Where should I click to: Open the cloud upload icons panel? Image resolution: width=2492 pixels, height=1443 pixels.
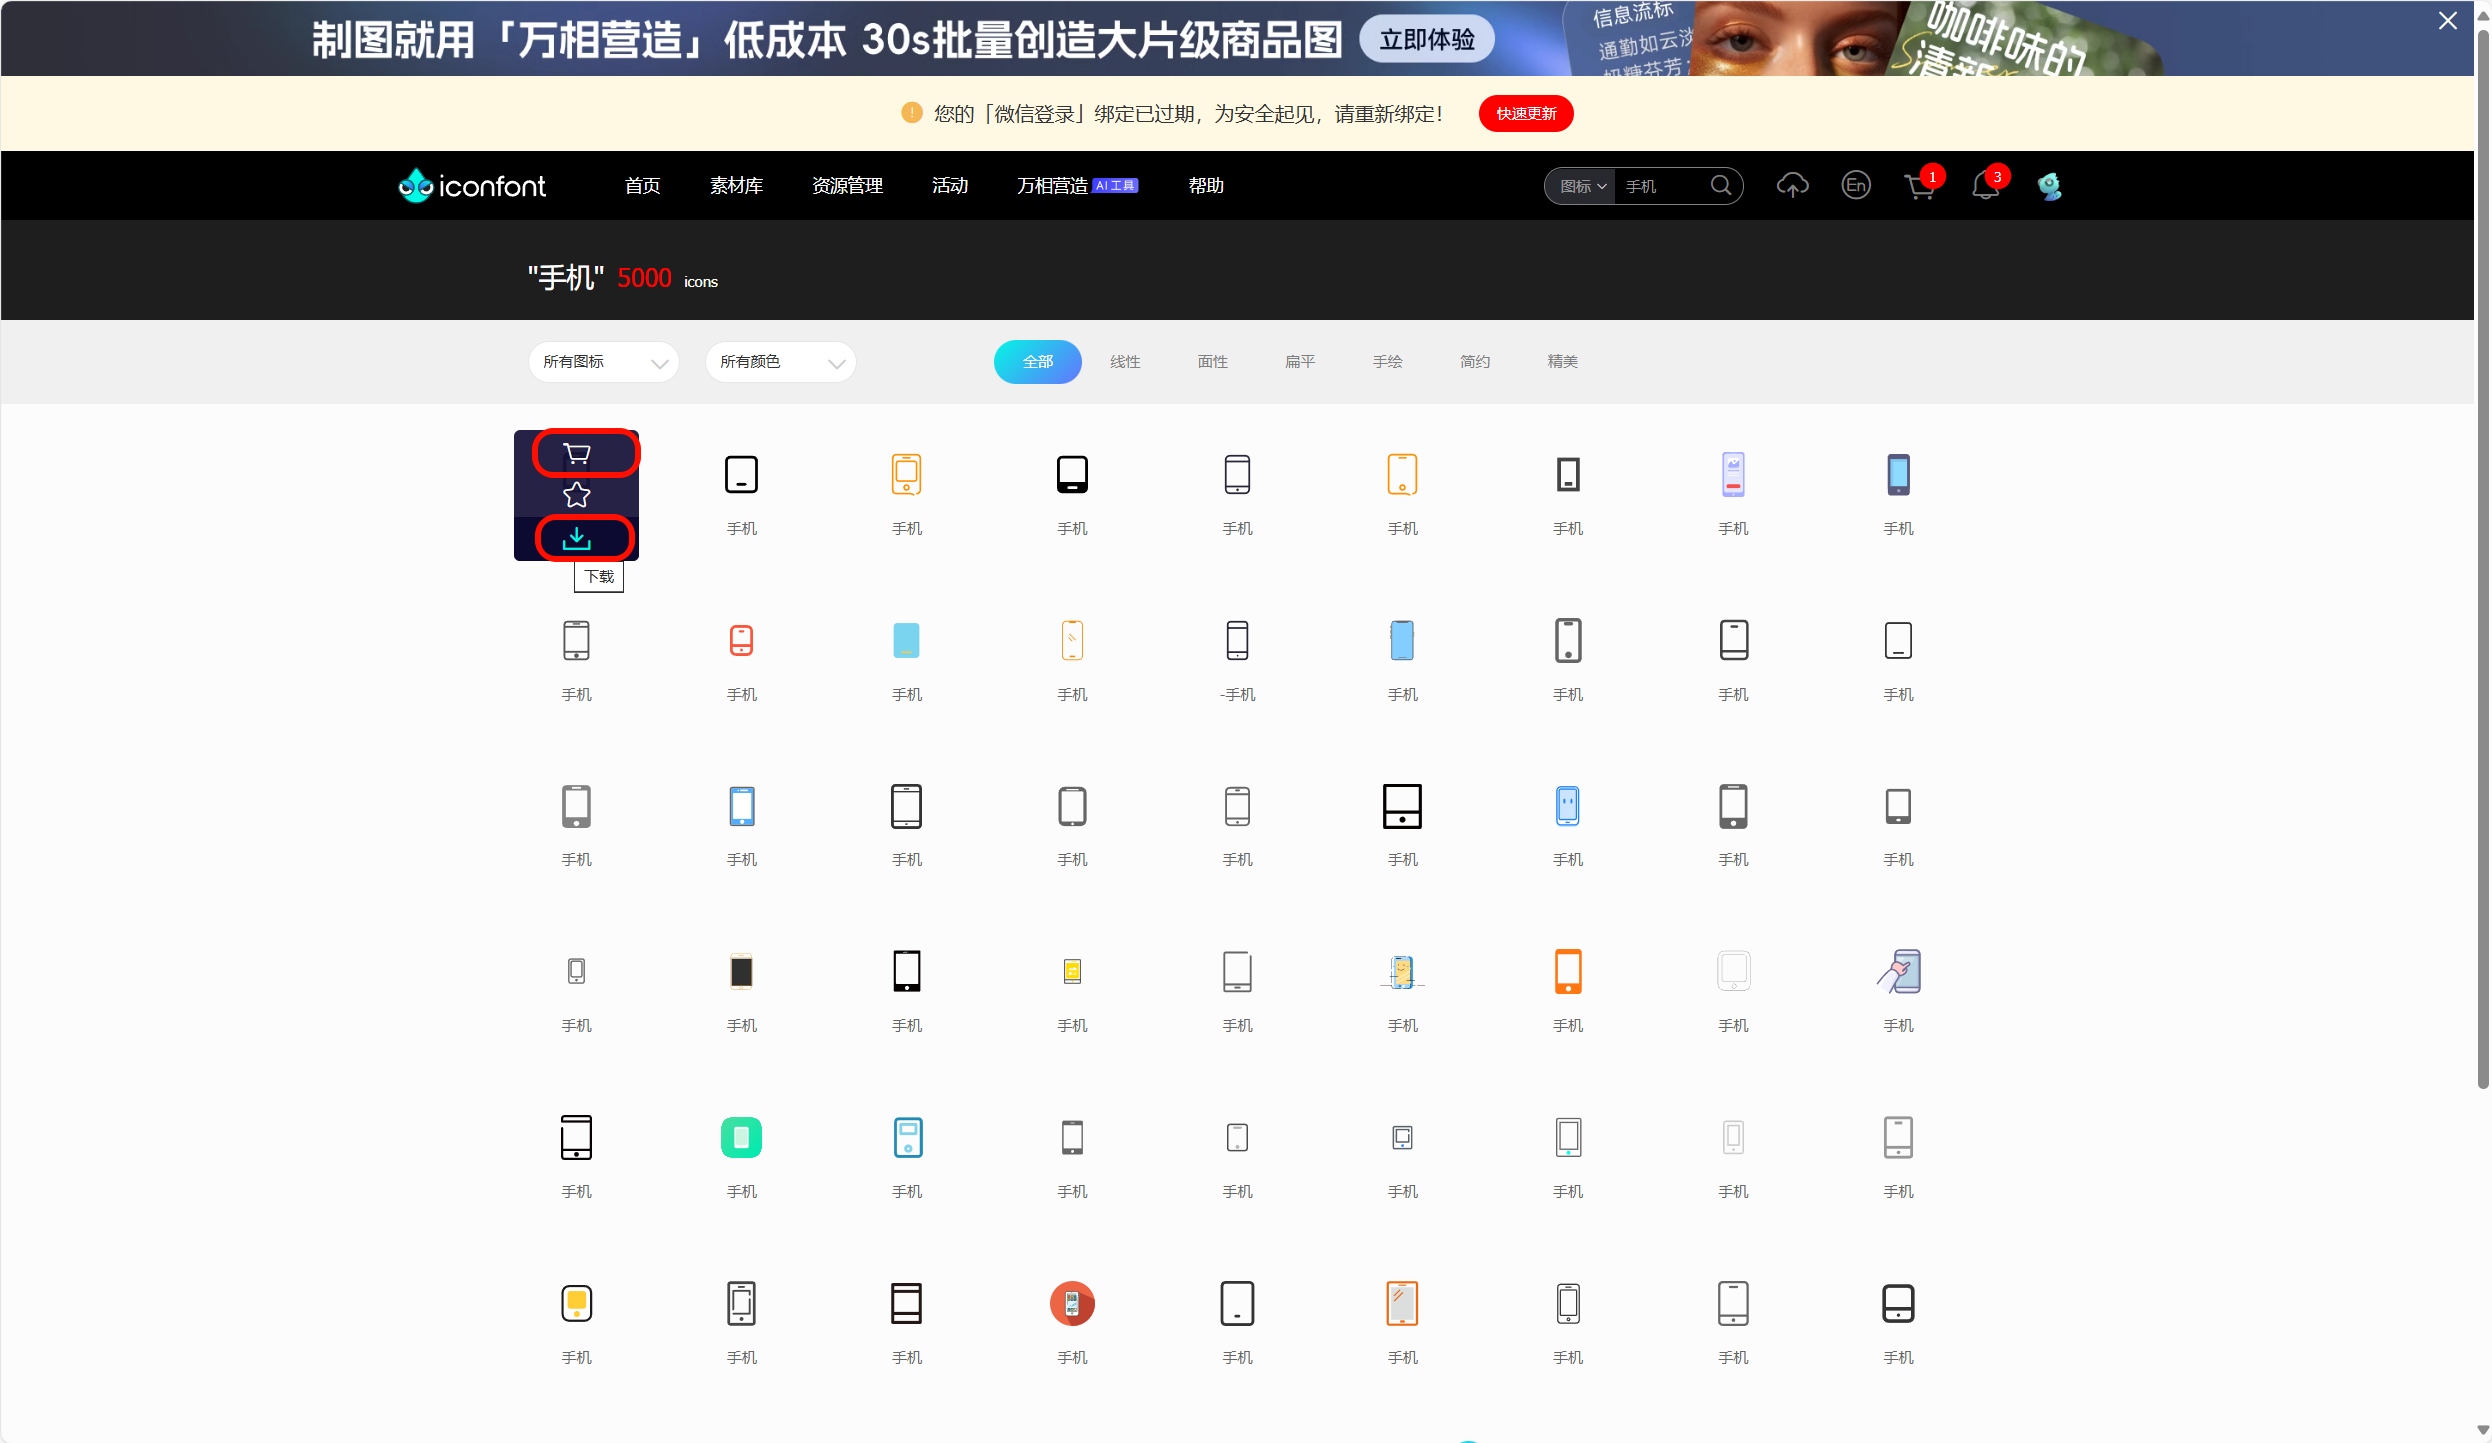point(1793,185)
